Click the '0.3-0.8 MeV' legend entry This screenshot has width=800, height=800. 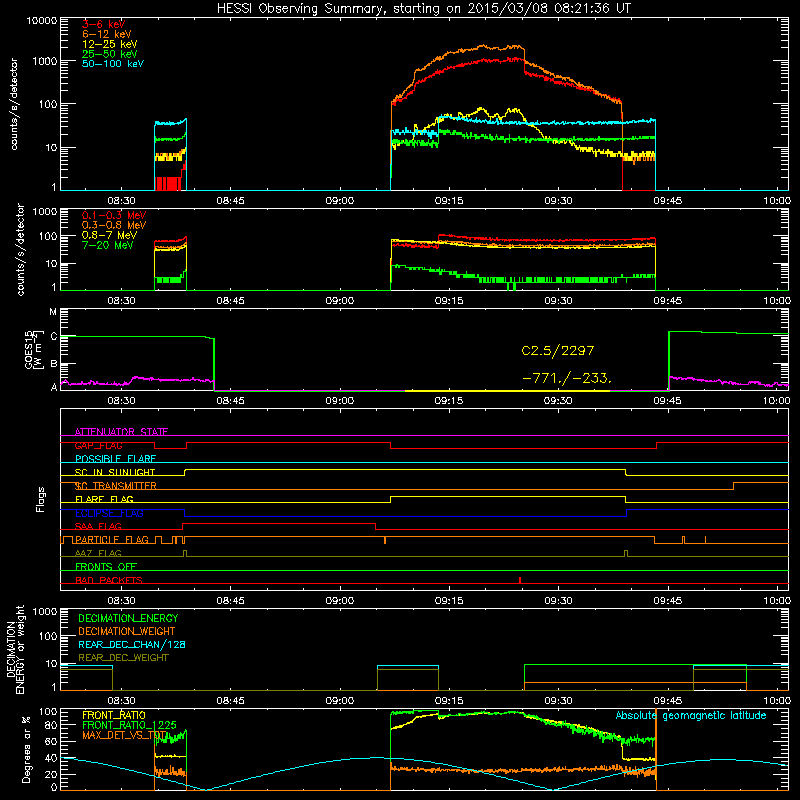[x=114, y=225]
